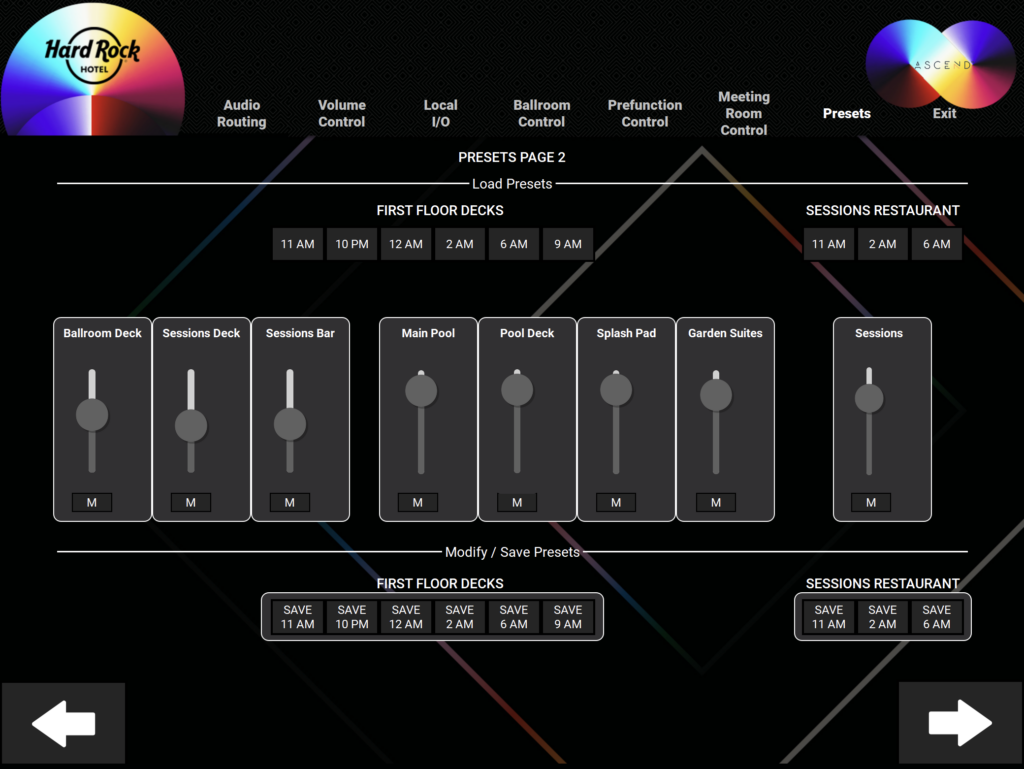
Task: Go to Meeting Room Control
Action: (744, 113)
